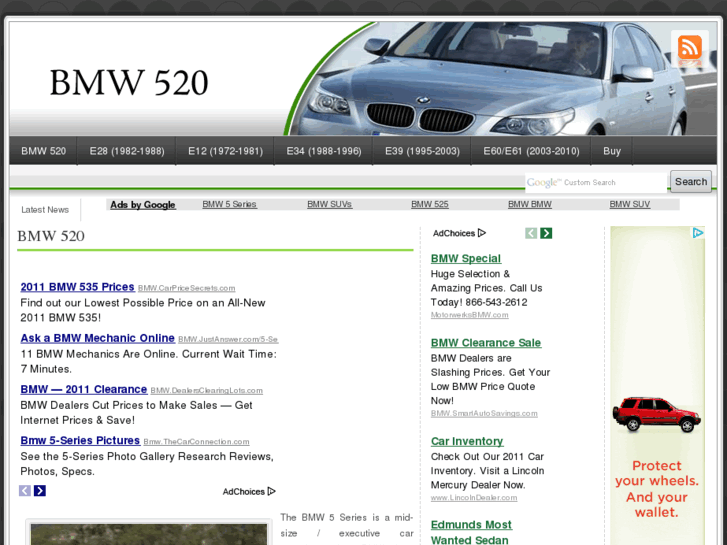Click the right-sidebar AdChoices triangle icon
The height and width of the screenshot is (545, 727).
[x=482, y=233]
